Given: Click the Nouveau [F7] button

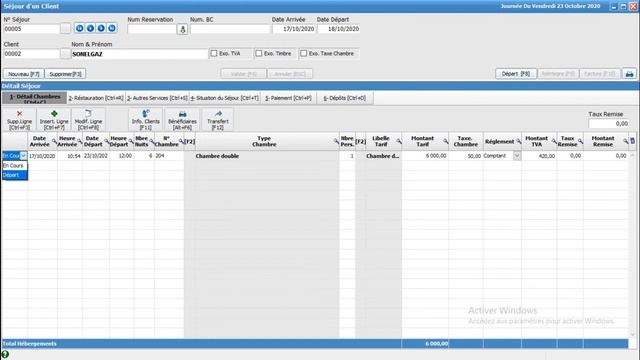Looking at the screenshot, I should (x=24, y=74).
